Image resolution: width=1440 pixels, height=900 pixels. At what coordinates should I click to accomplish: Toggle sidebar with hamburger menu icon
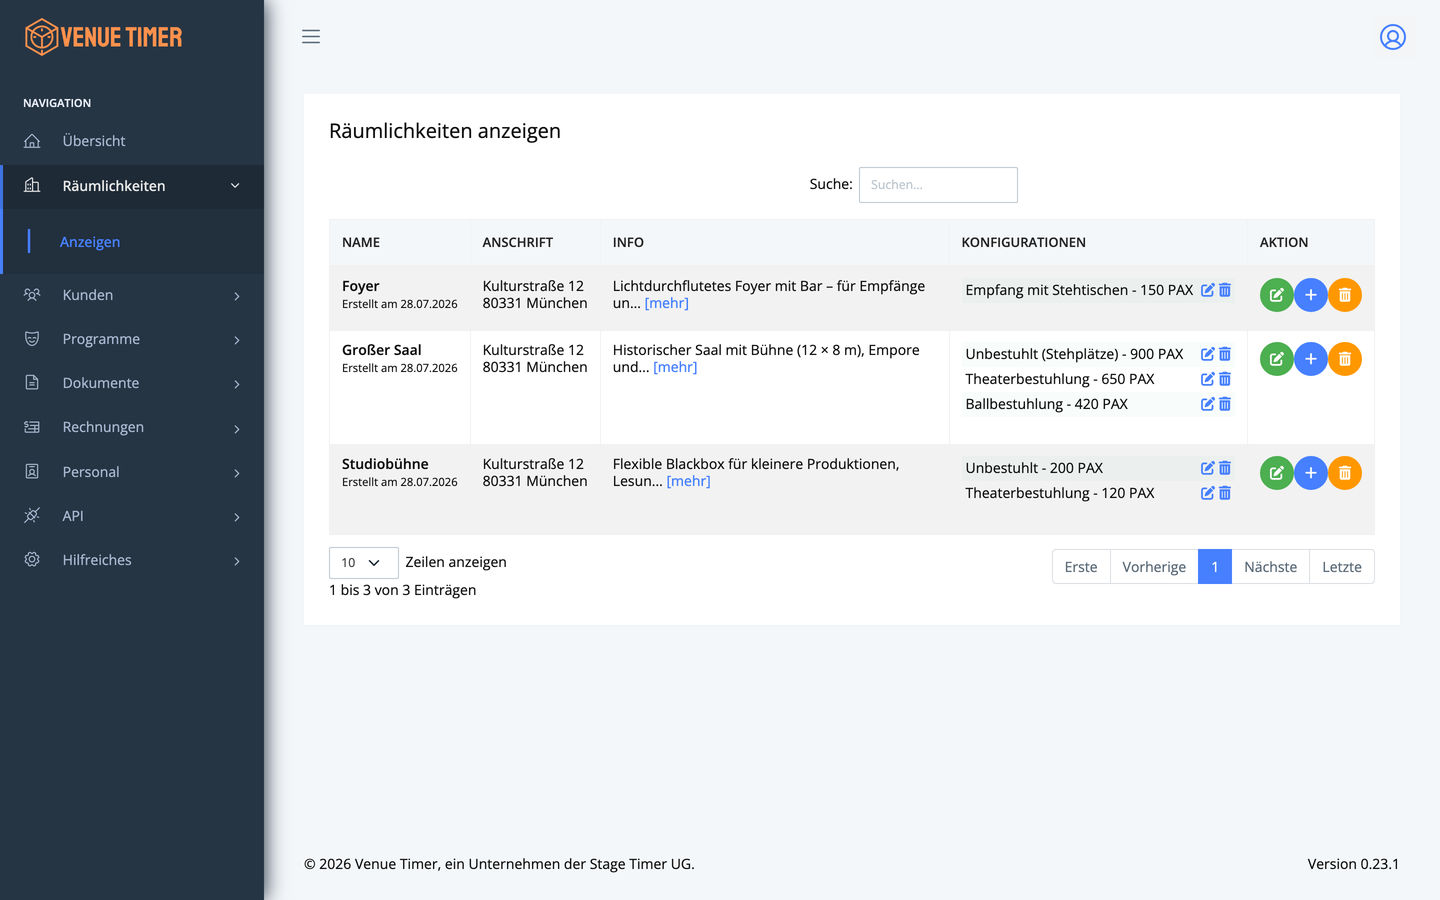point(311,37)
